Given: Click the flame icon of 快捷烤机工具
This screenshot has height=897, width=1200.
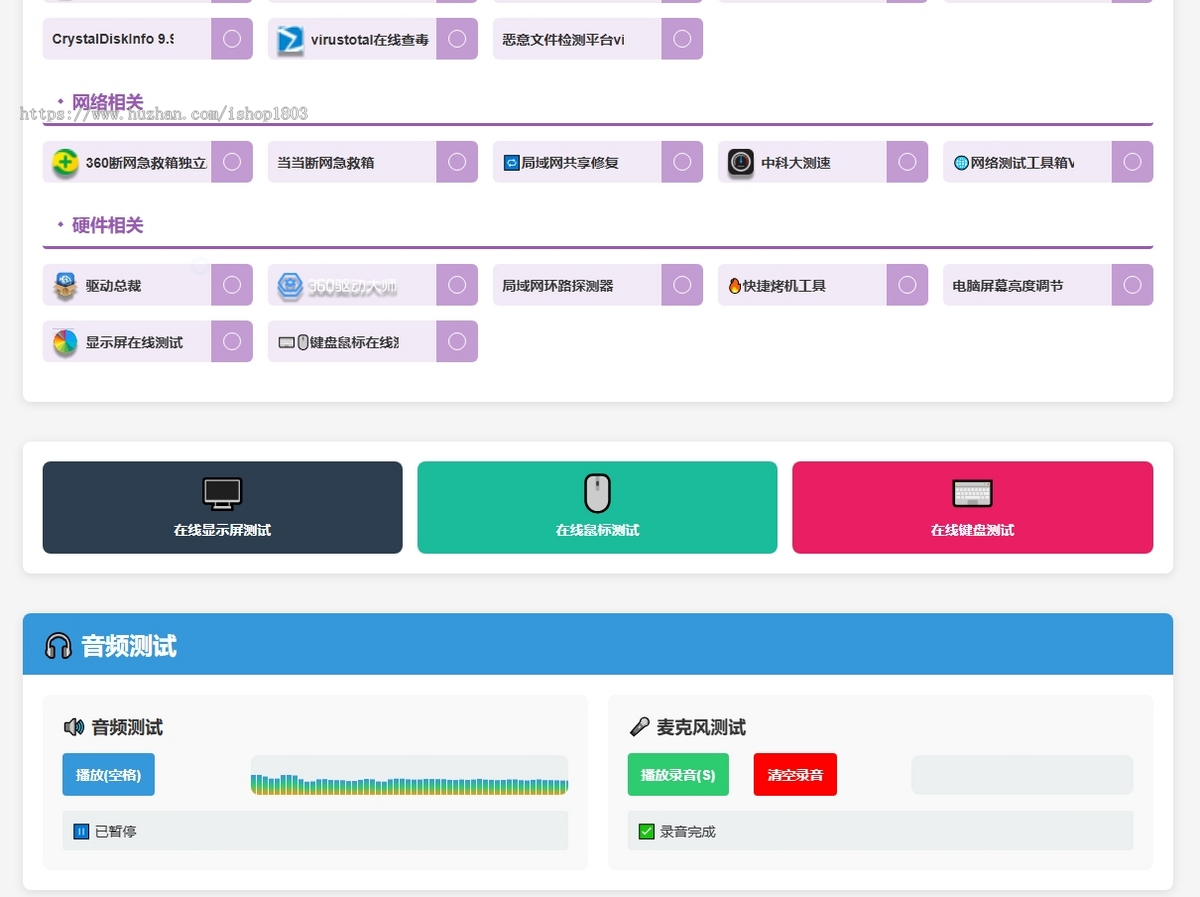Looking at the screenshot, I should [735, 286].
